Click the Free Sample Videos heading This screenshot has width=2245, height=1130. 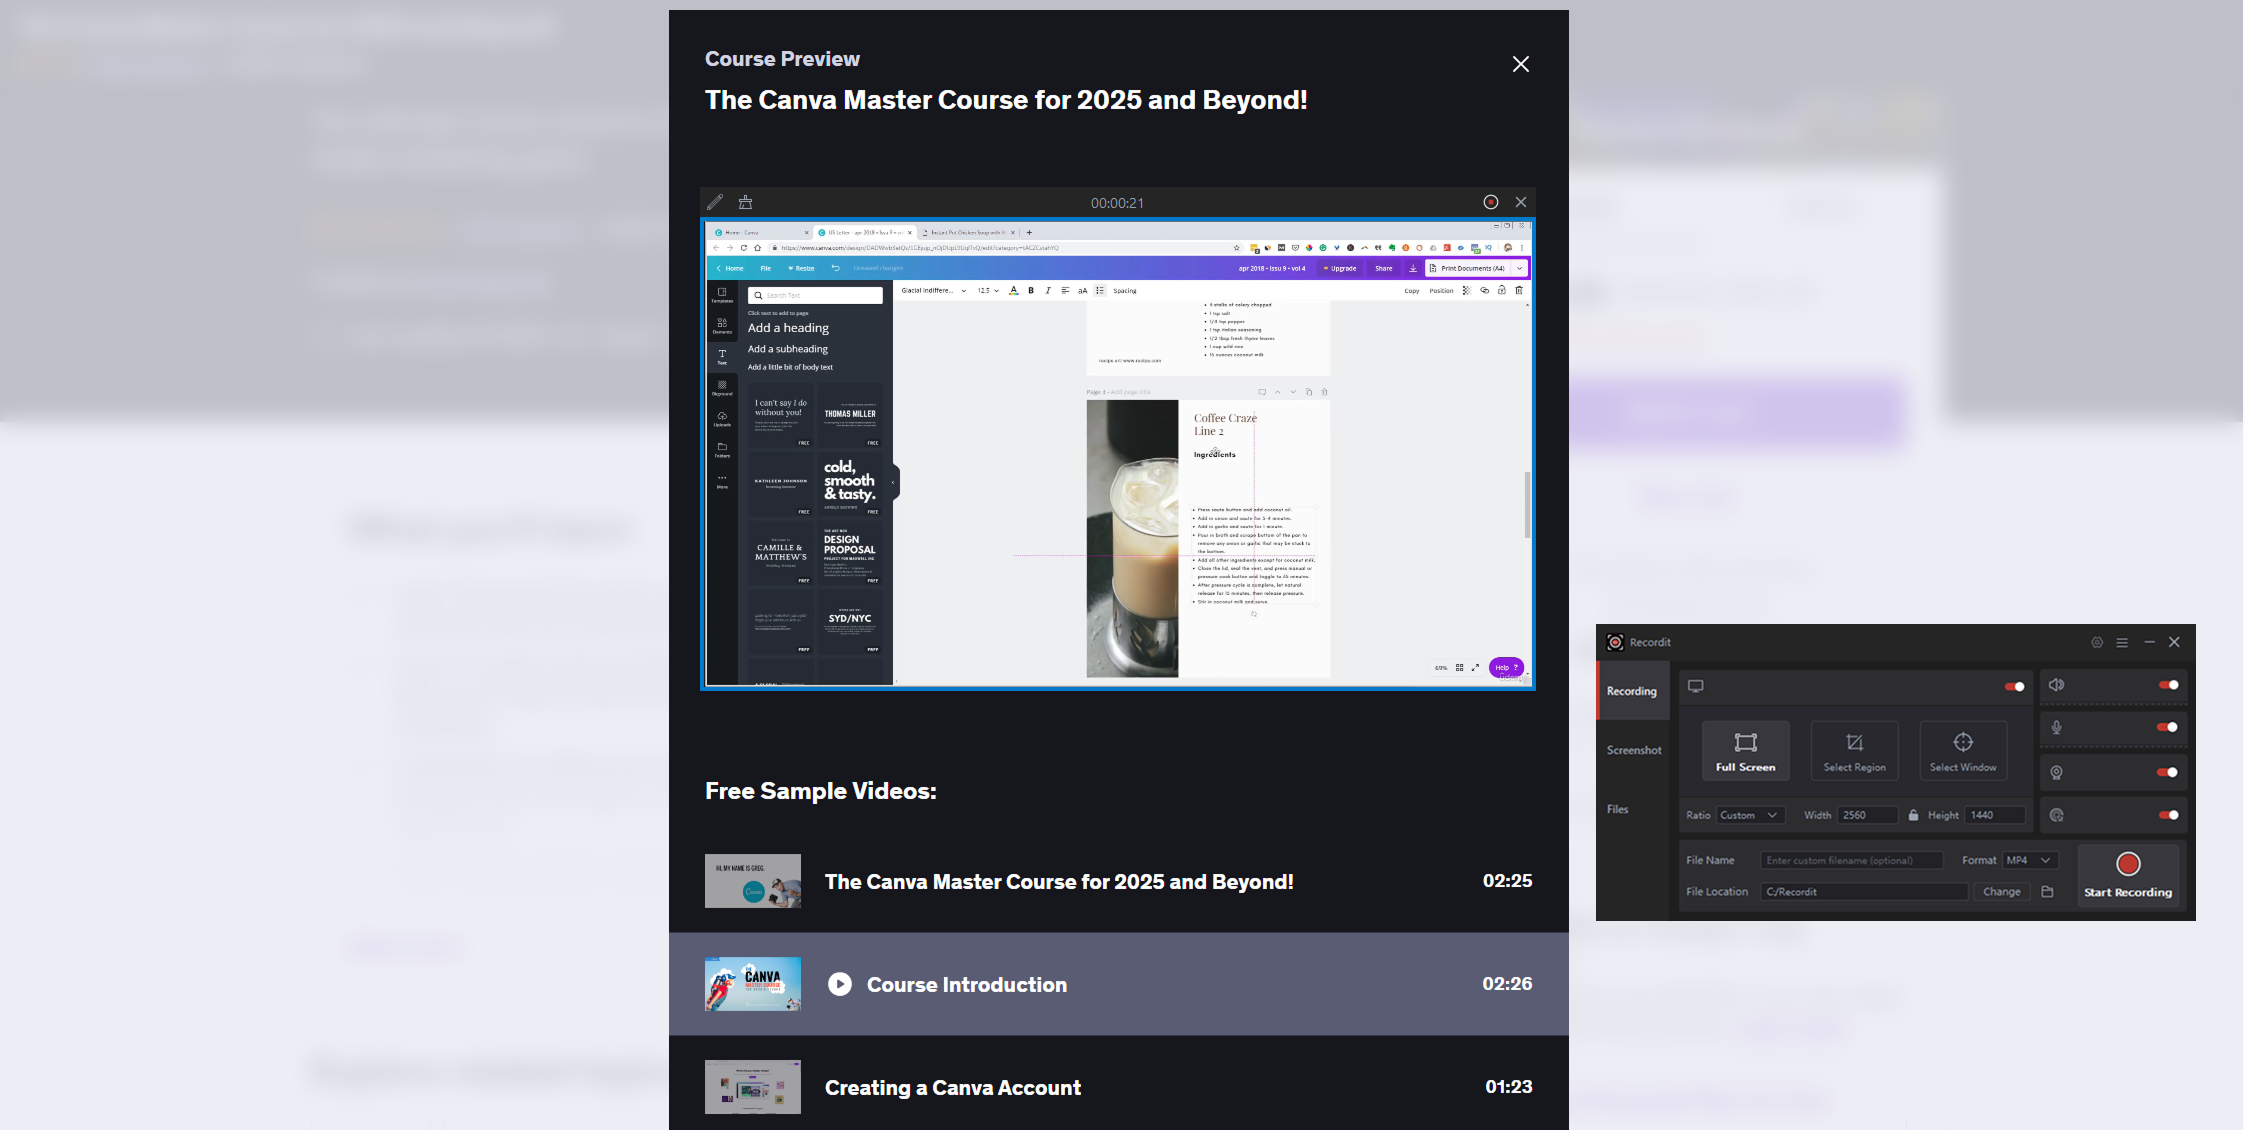pos(821,791)
